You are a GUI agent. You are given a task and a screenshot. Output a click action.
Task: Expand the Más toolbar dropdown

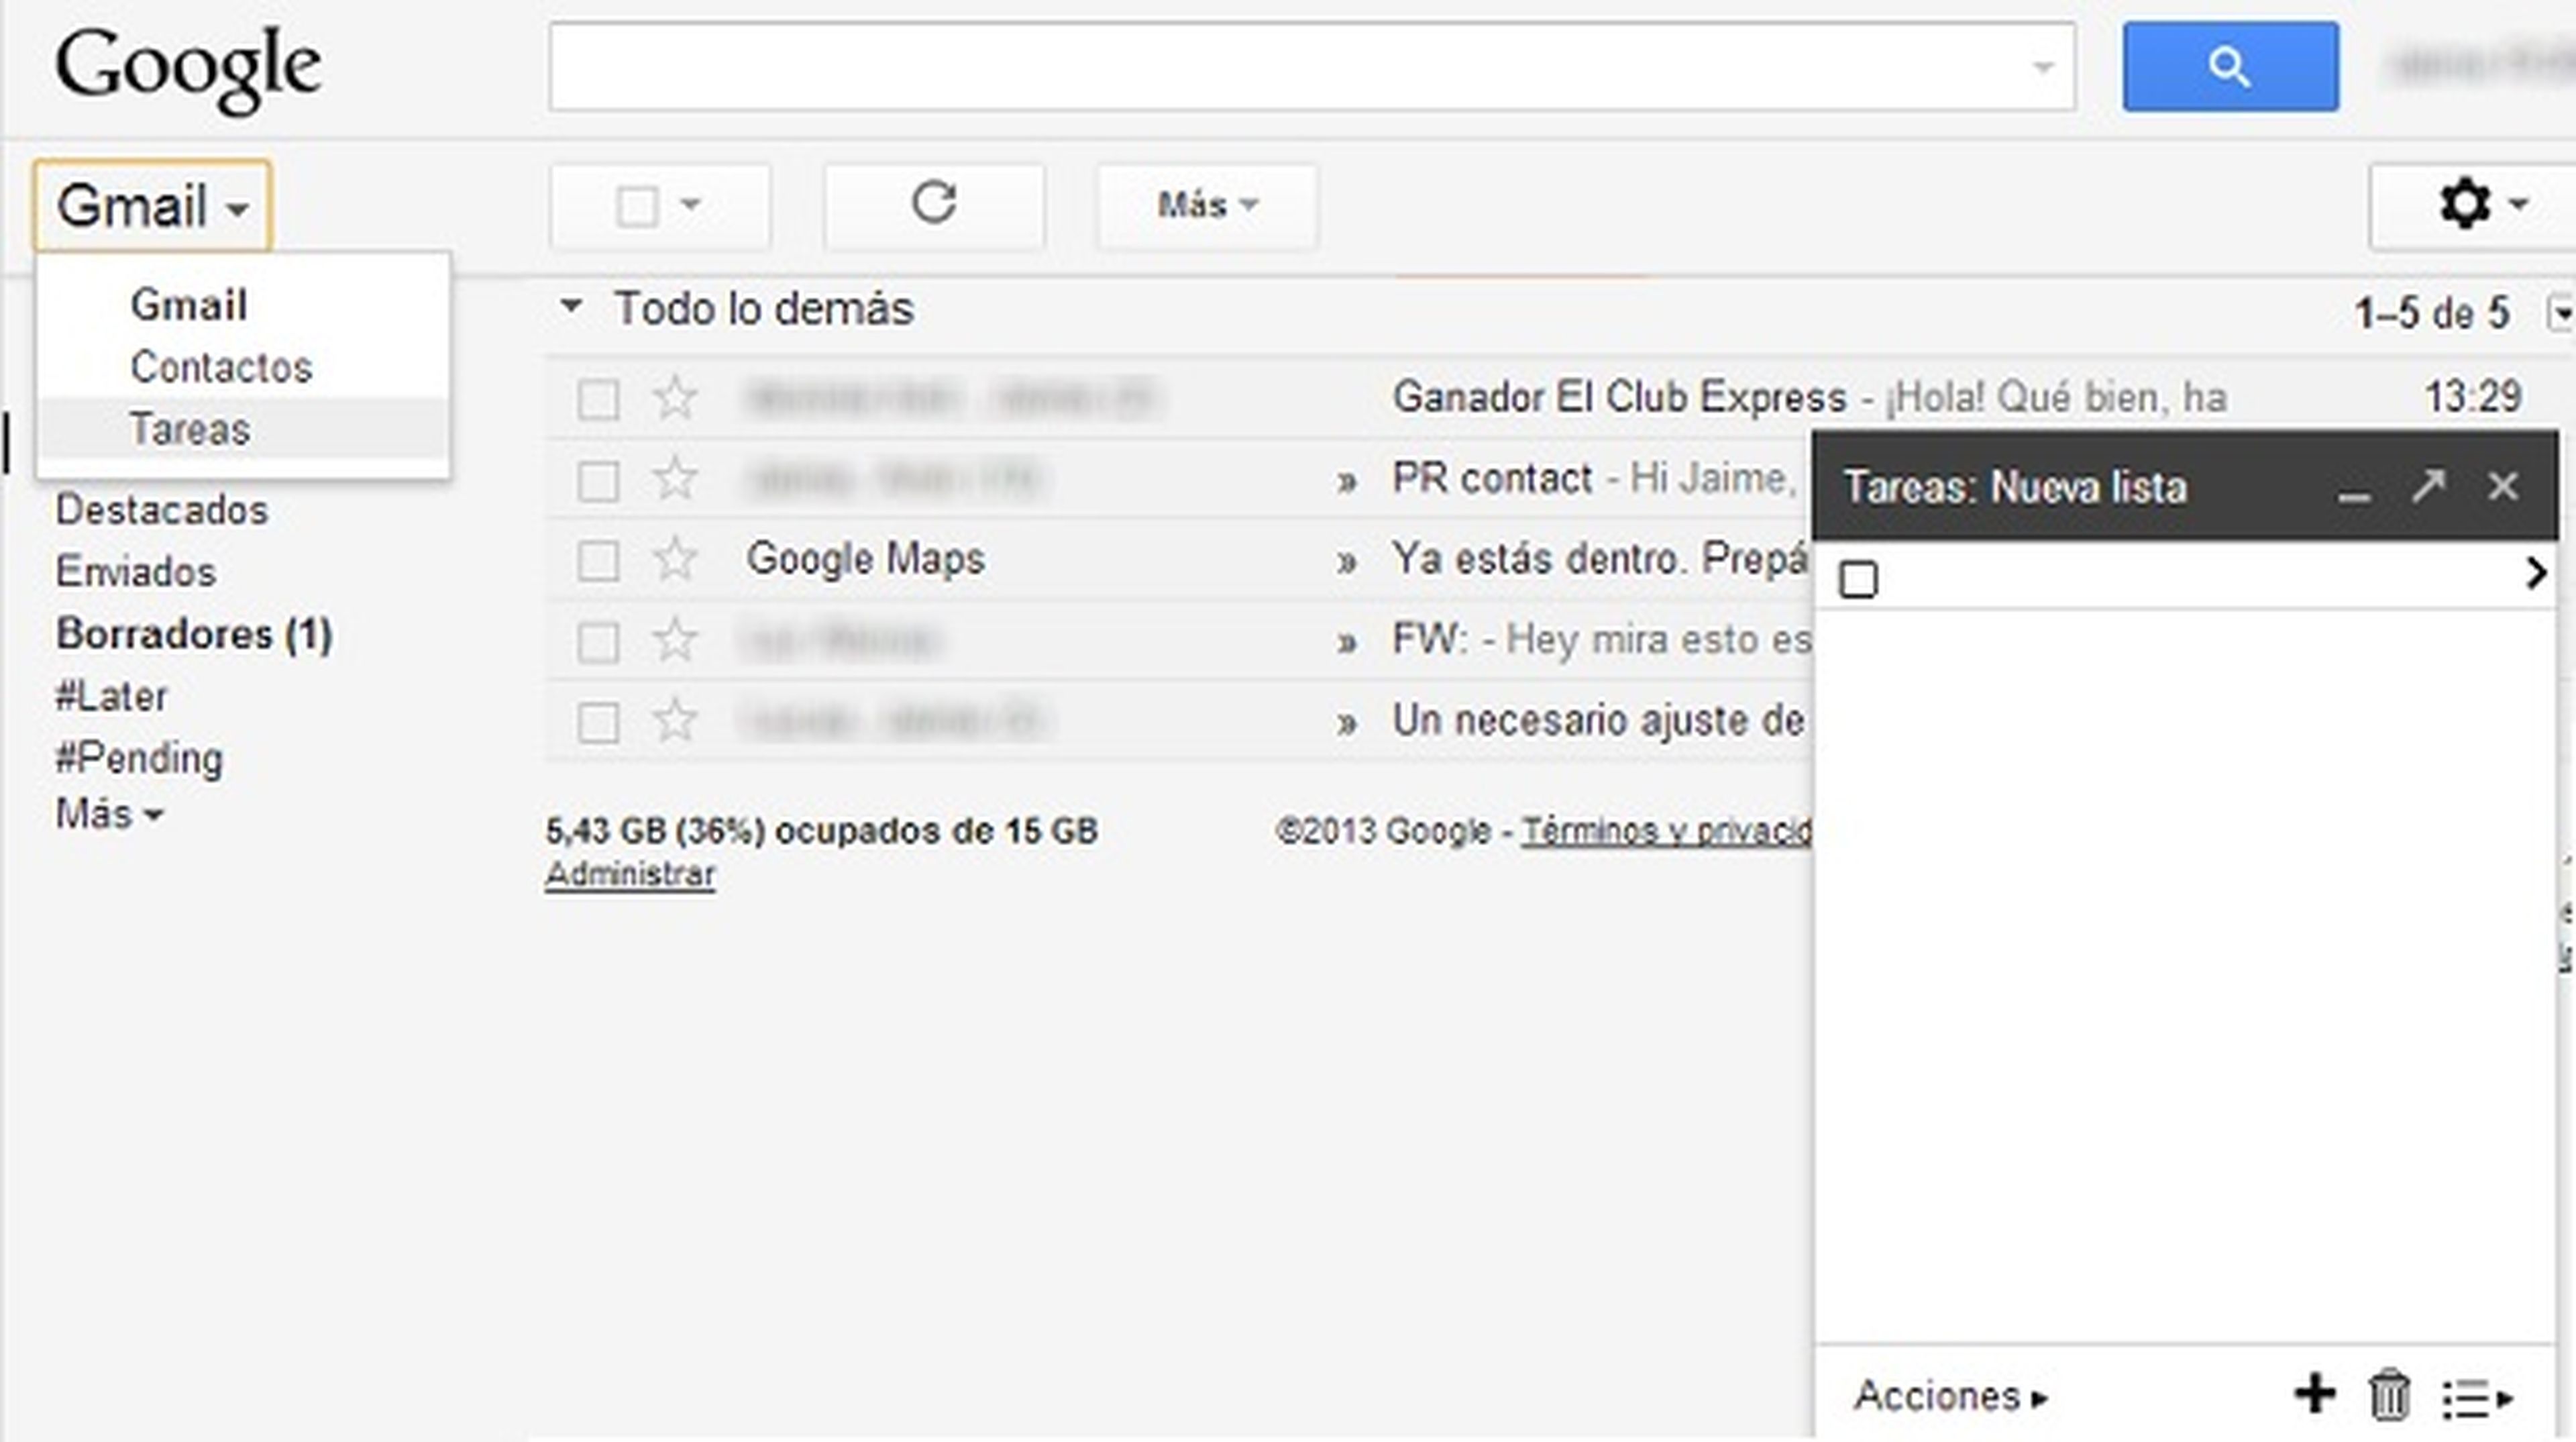pos(1206,205)
